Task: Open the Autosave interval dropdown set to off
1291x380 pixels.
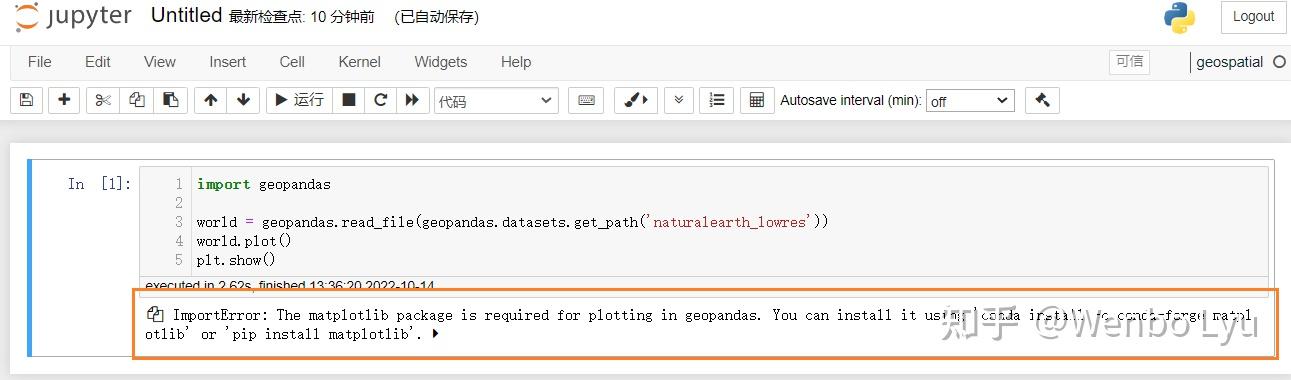Action: (970, 101)
